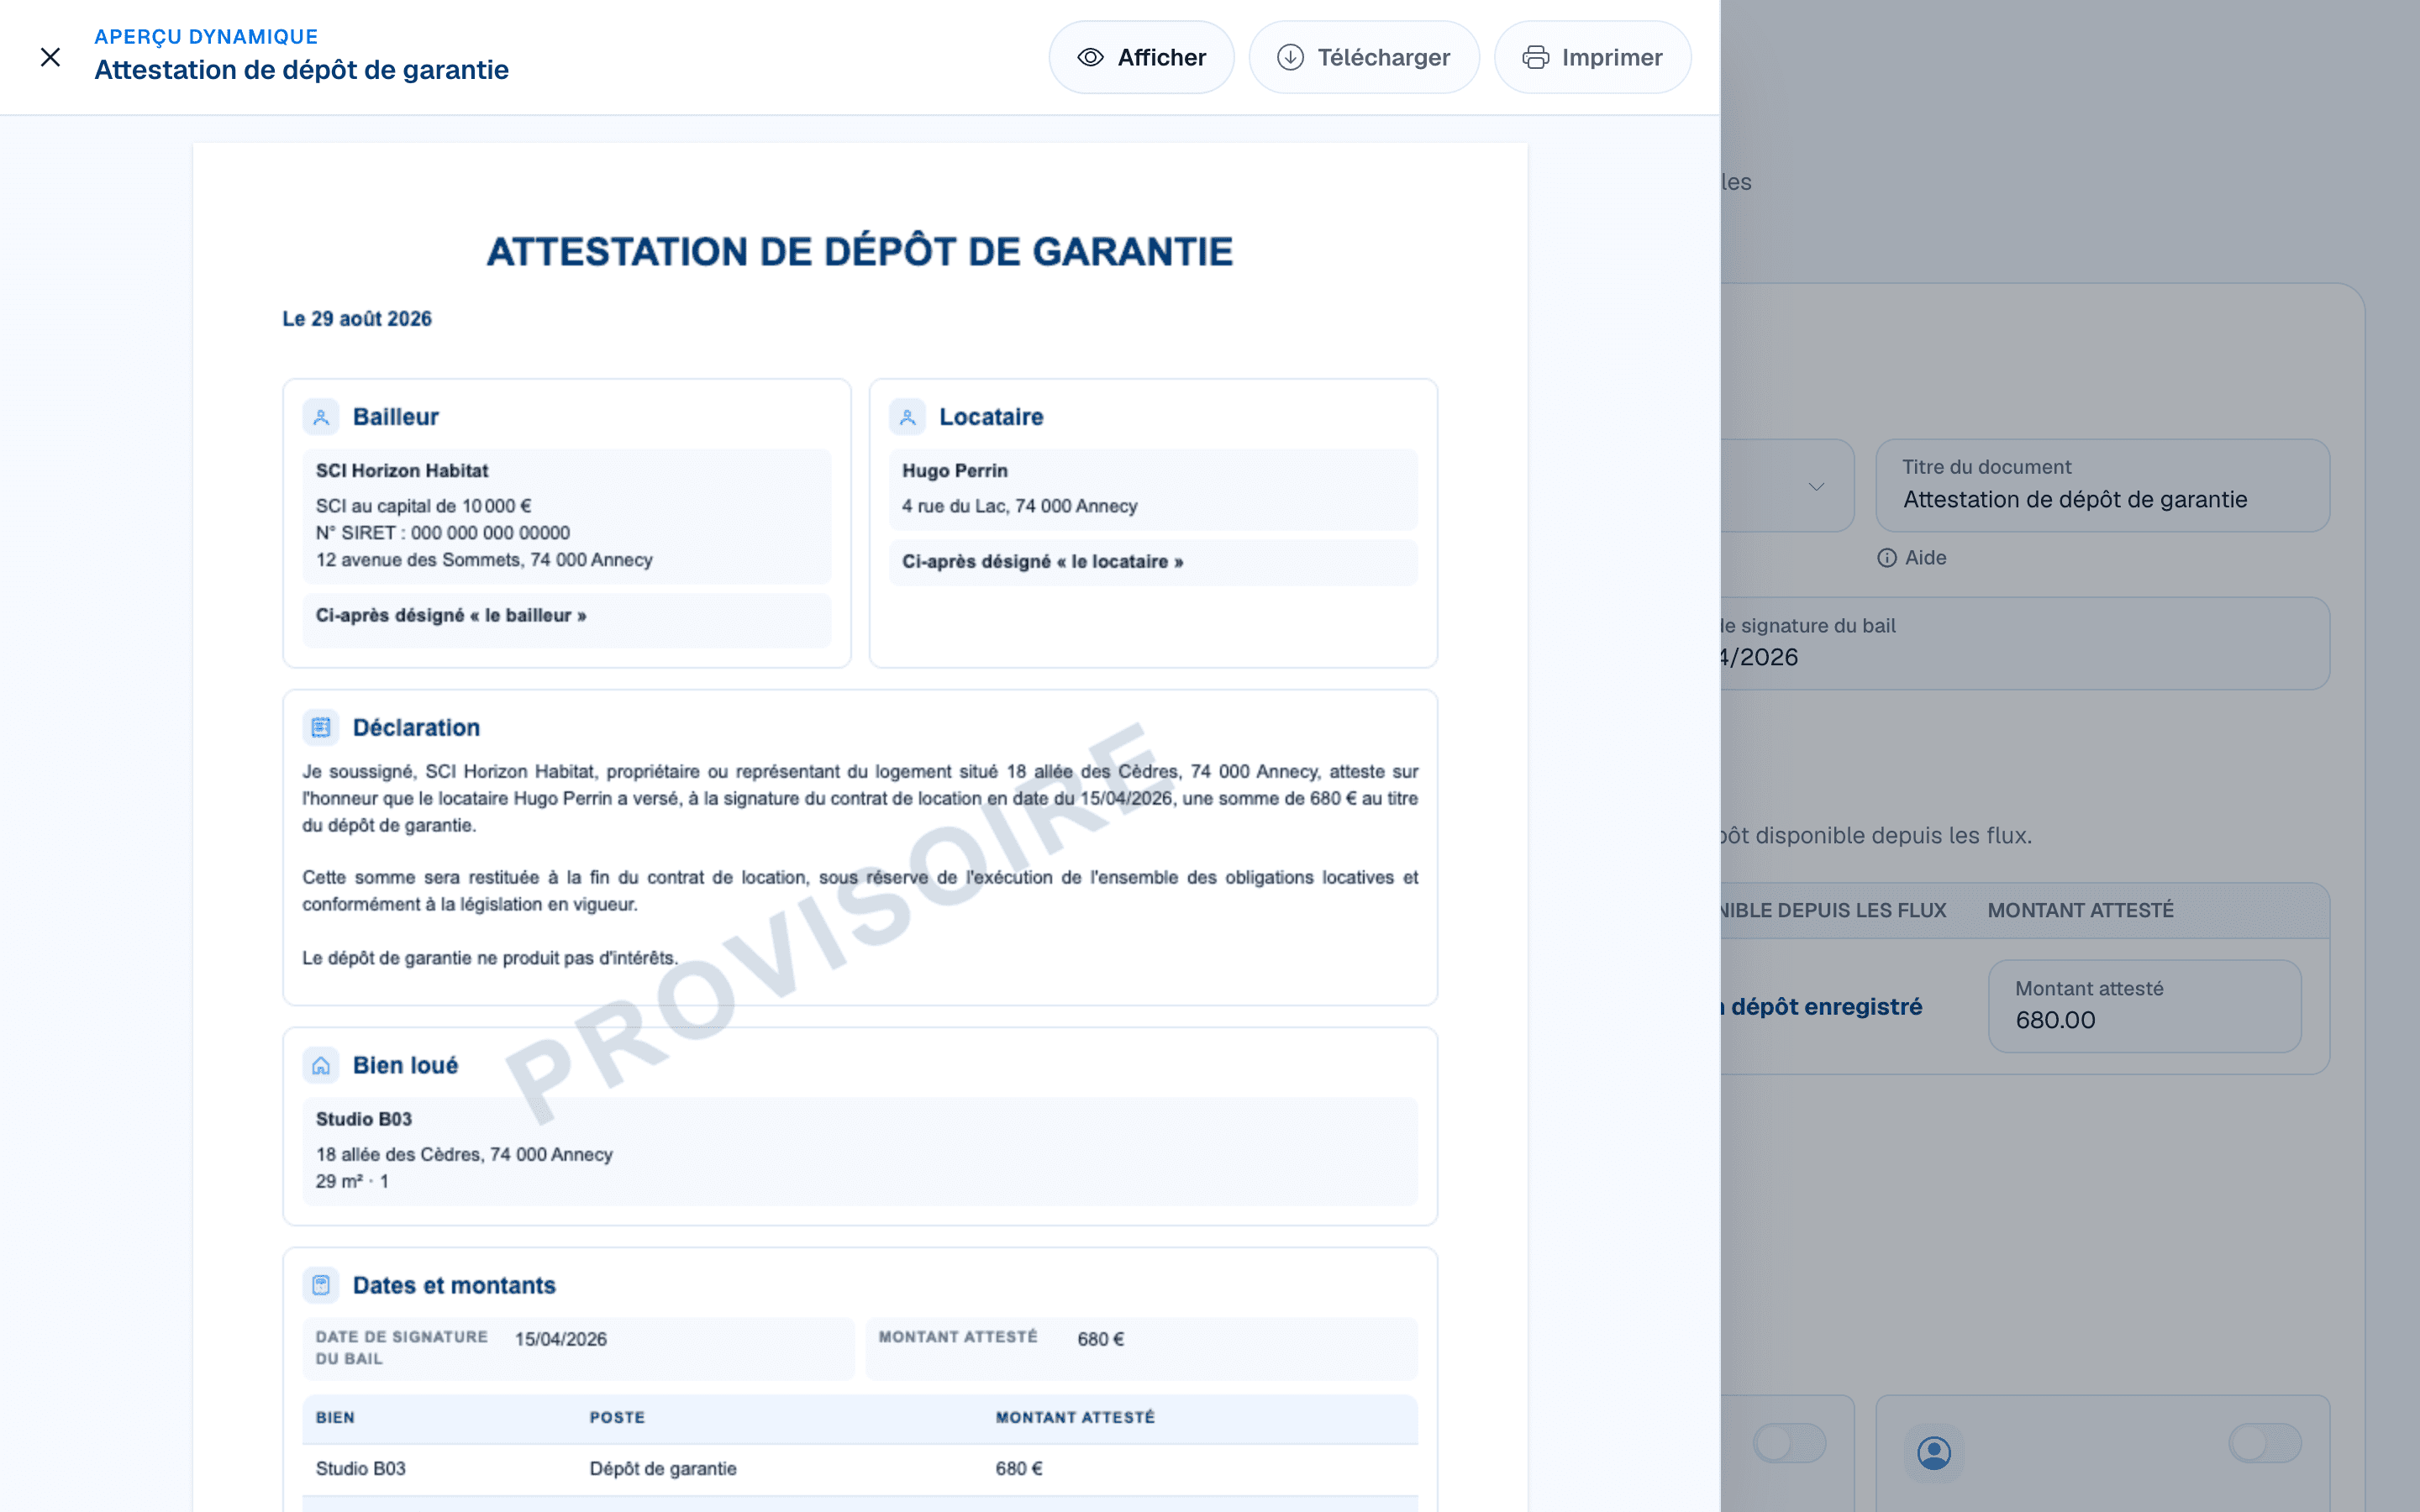Click the Montant attesté input 680.00
Viewport: 2420px width, 1512px height.
2144,1006
